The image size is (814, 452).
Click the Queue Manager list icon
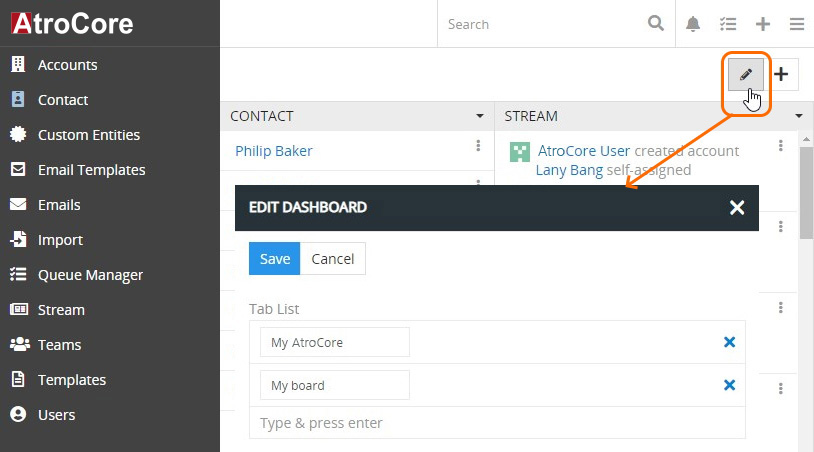(18, 274)
